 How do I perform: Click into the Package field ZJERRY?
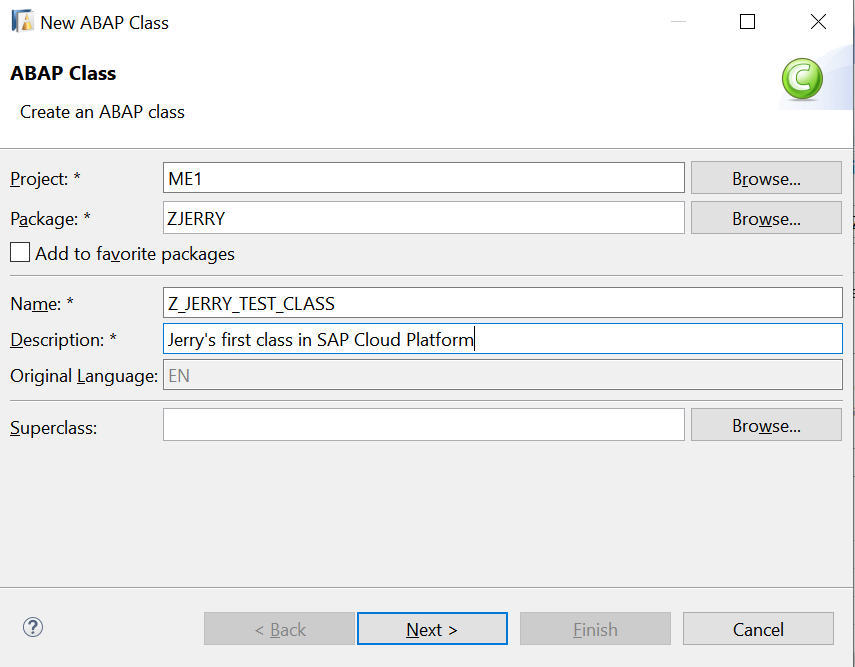(423, 218)
